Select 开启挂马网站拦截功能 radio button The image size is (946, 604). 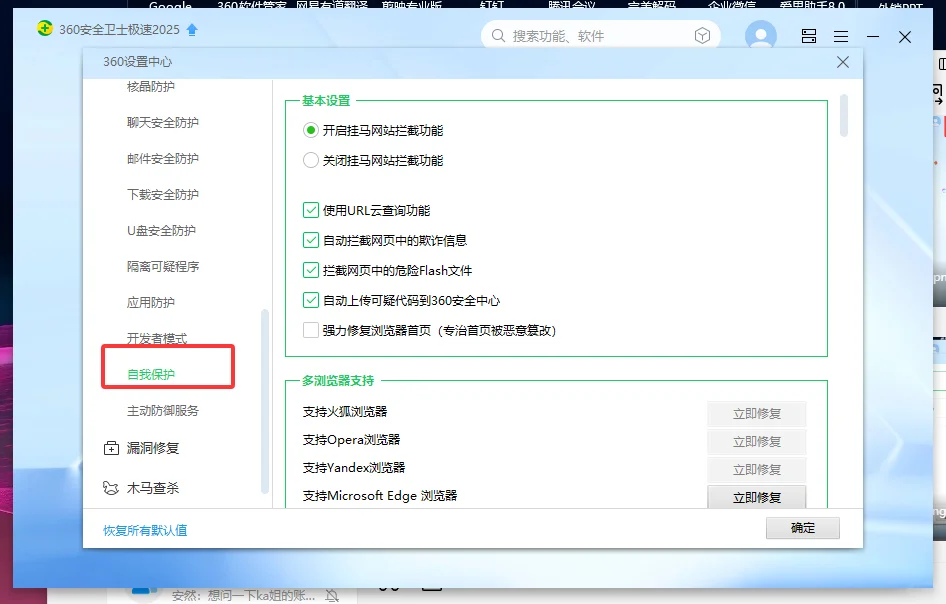(x=310, y=130)
